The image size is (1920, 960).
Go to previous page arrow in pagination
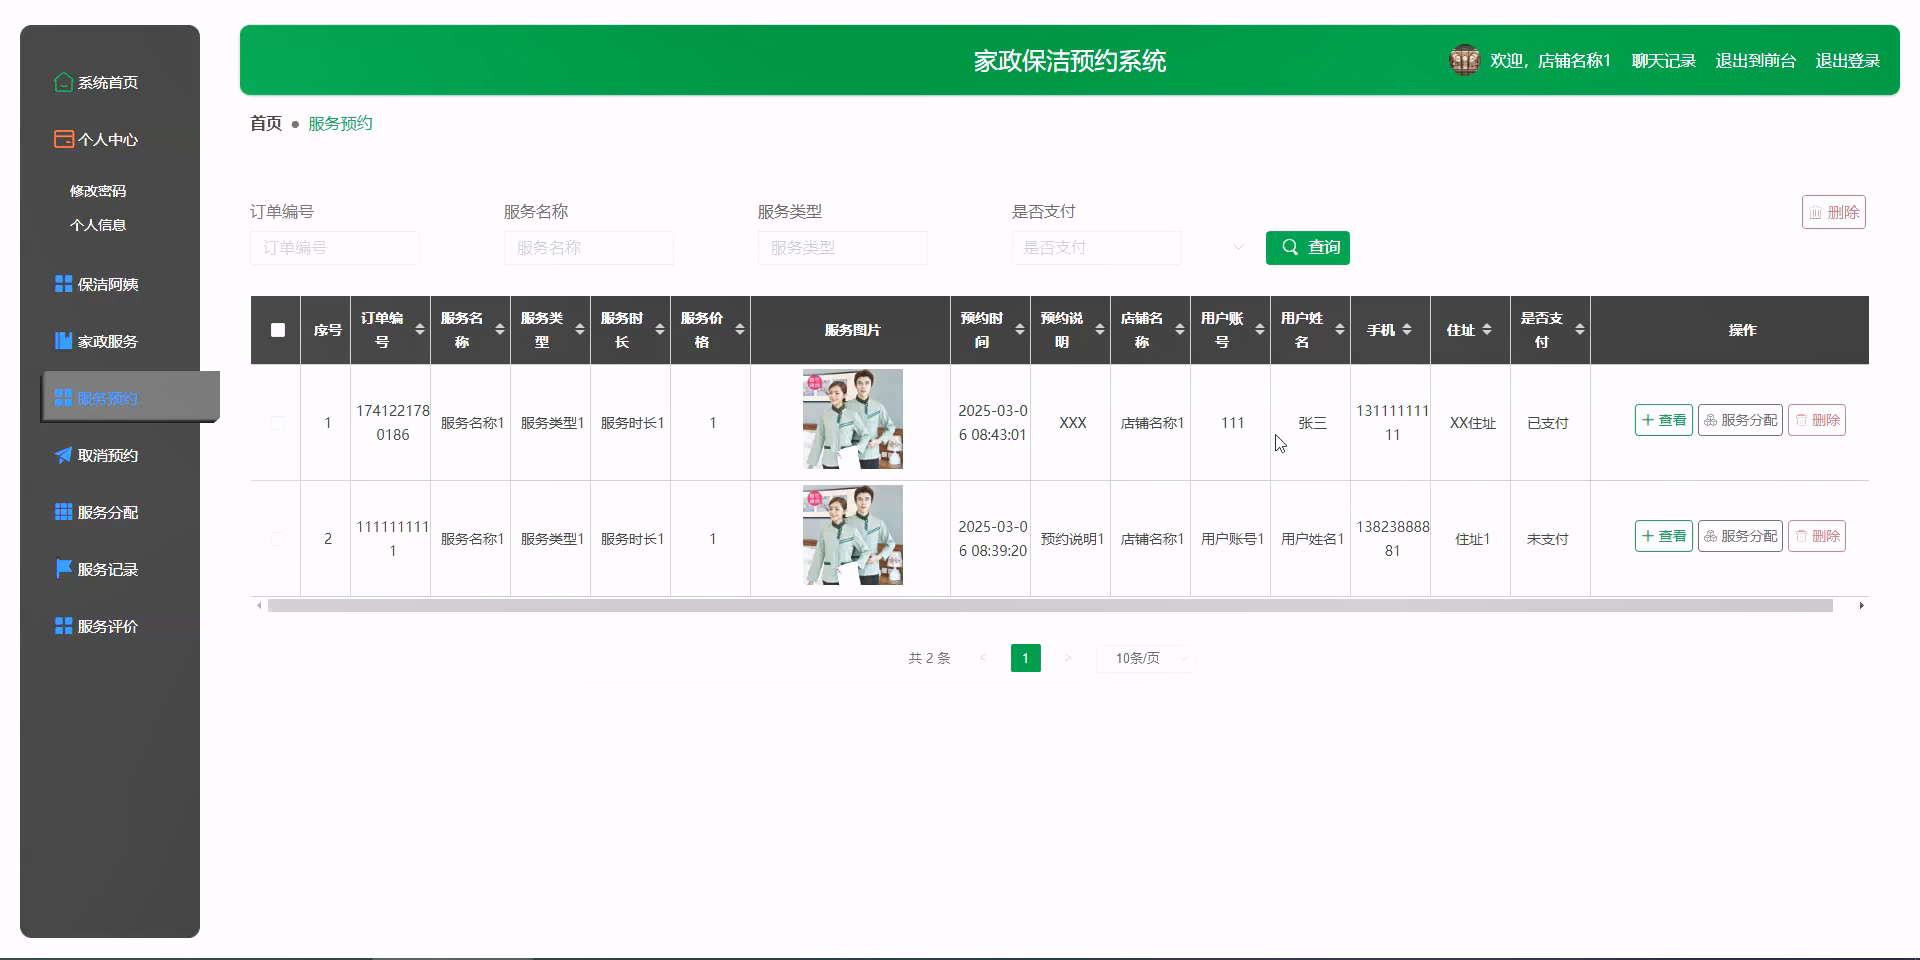(x=983, y=658)
